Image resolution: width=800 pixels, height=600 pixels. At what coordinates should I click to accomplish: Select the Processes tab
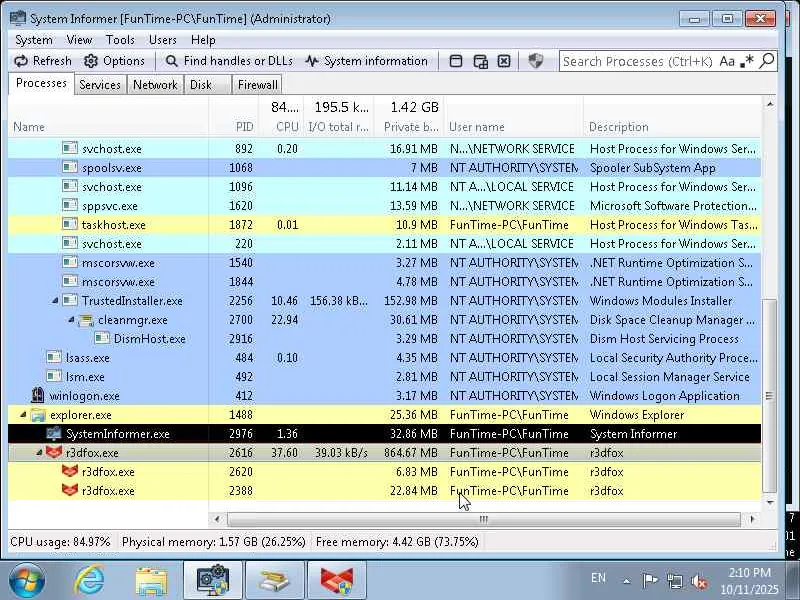tap(41, 83)
